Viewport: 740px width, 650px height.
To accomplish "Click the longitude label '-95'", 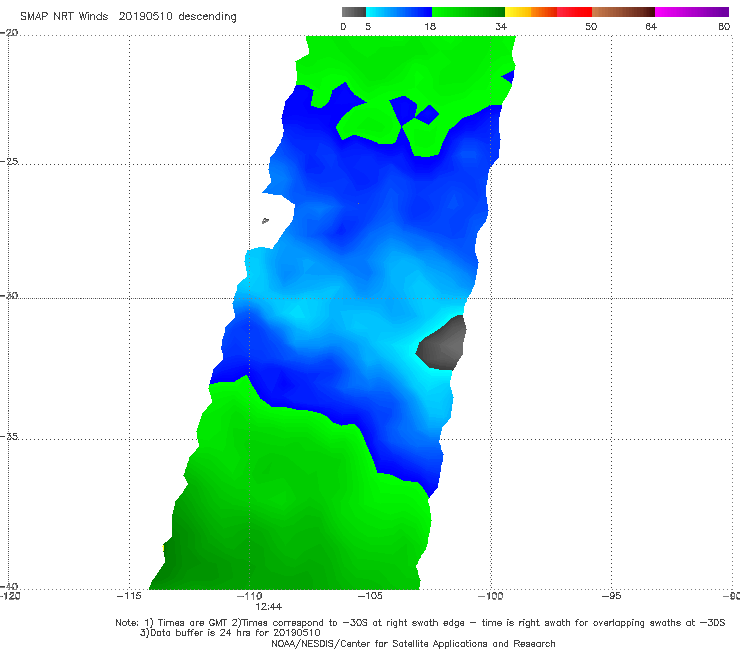I will [611, 596].
